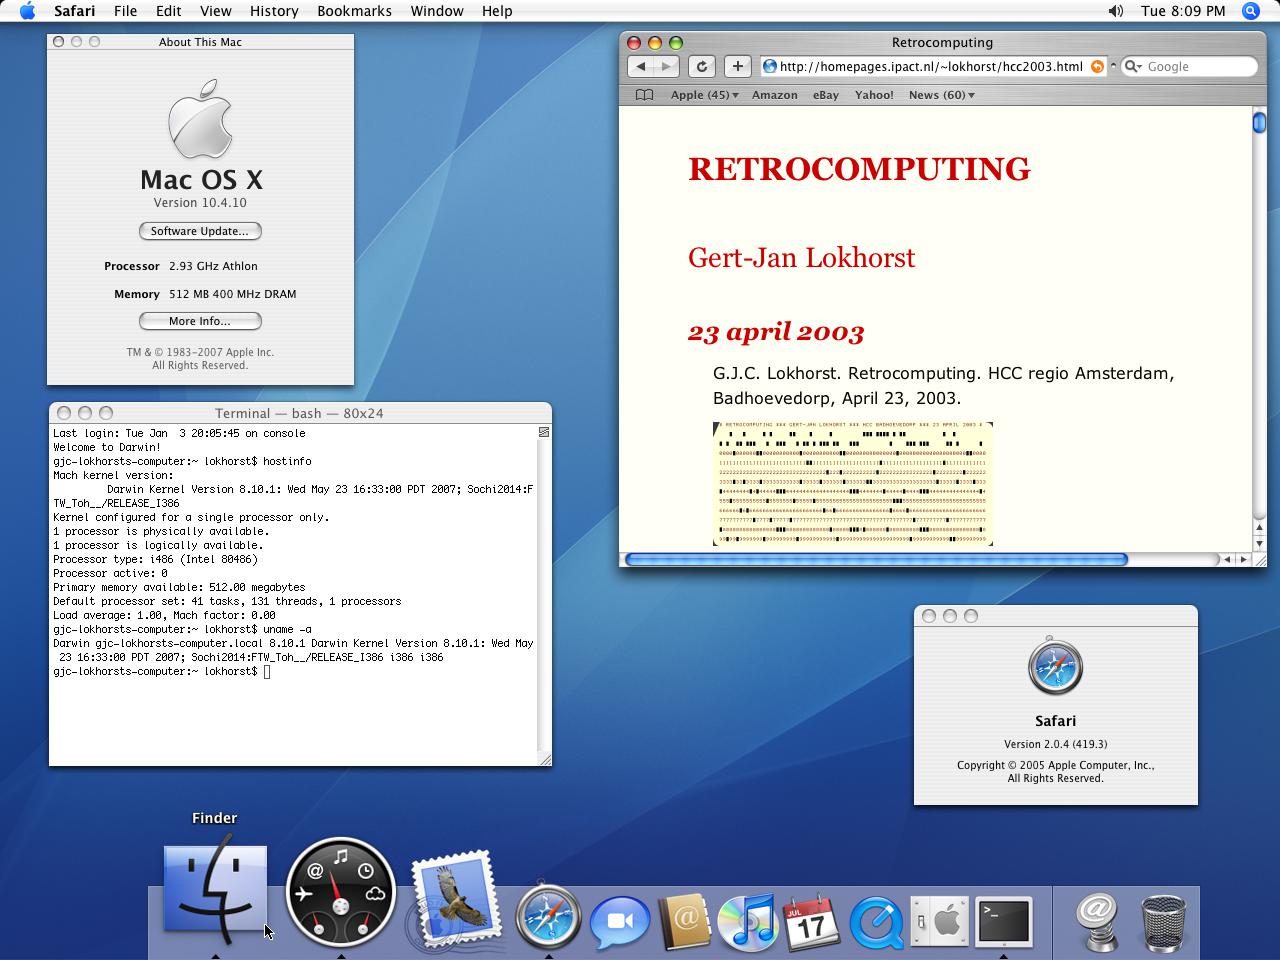Screen dimensions: 1280x960
Task: Open Address Book in the Dock
Action: (x=685, y=921)
